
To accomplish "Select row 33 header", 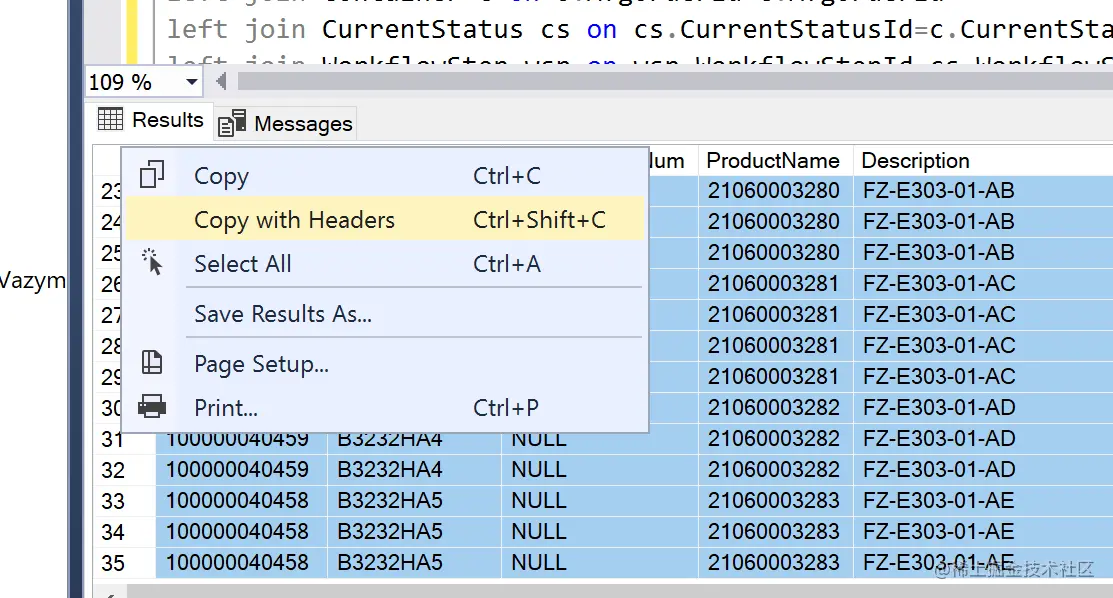I will tap(113, 501).
